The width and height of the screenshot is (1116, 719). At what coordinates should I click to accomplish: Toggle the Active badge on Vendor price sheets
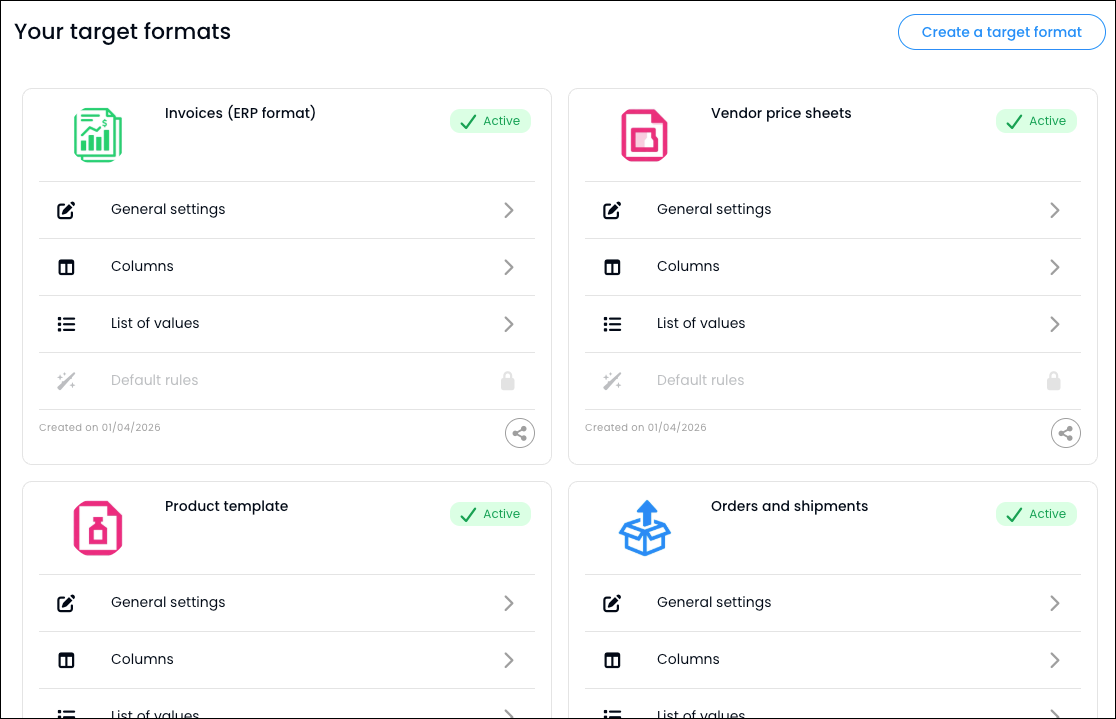click(x=1036, y=121)
